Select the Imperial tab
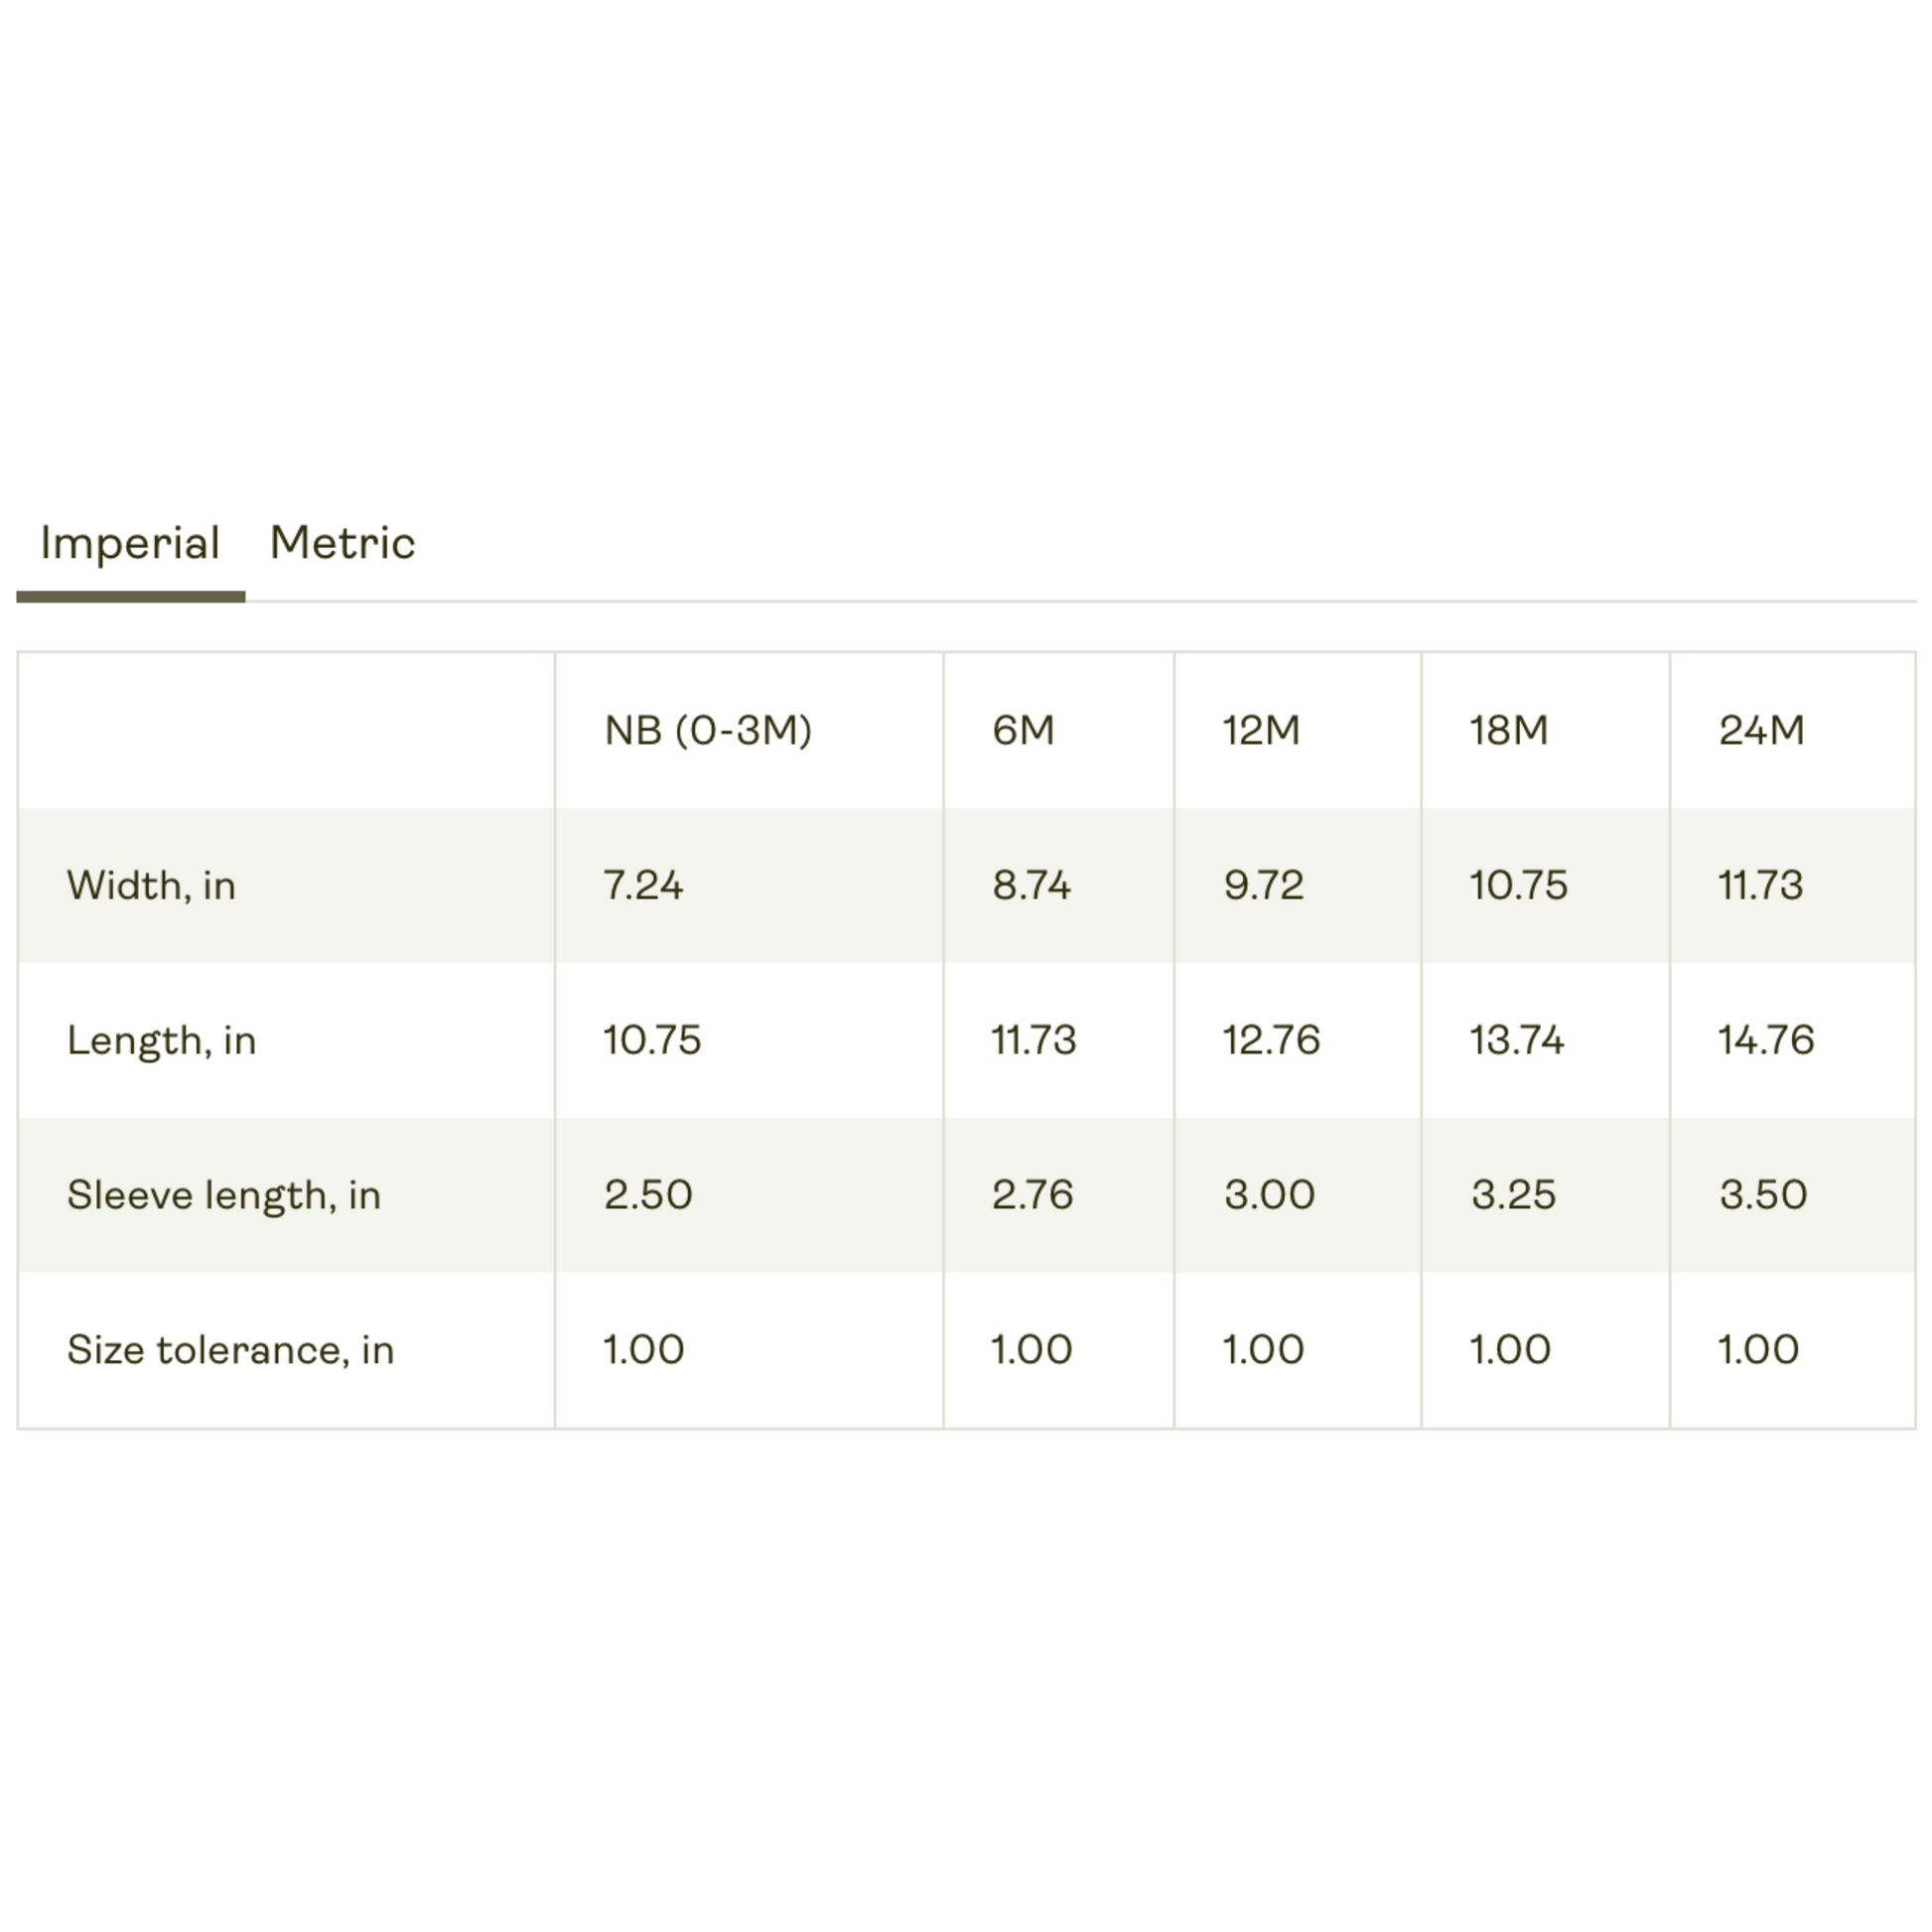The image size is (1932, 1932). pos(130,545)
